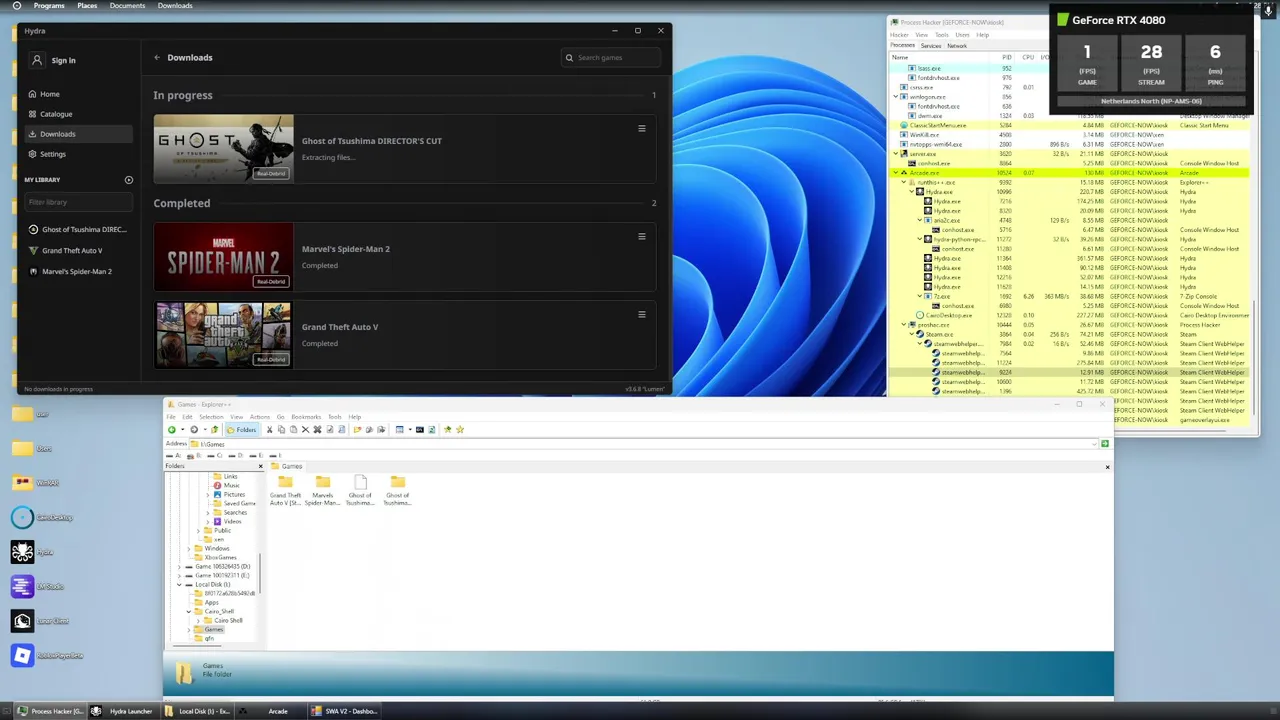This screenshot has height=720, width=1280.
Task: Switch to Services tab in Process Hacker
Action: point(931,46)
